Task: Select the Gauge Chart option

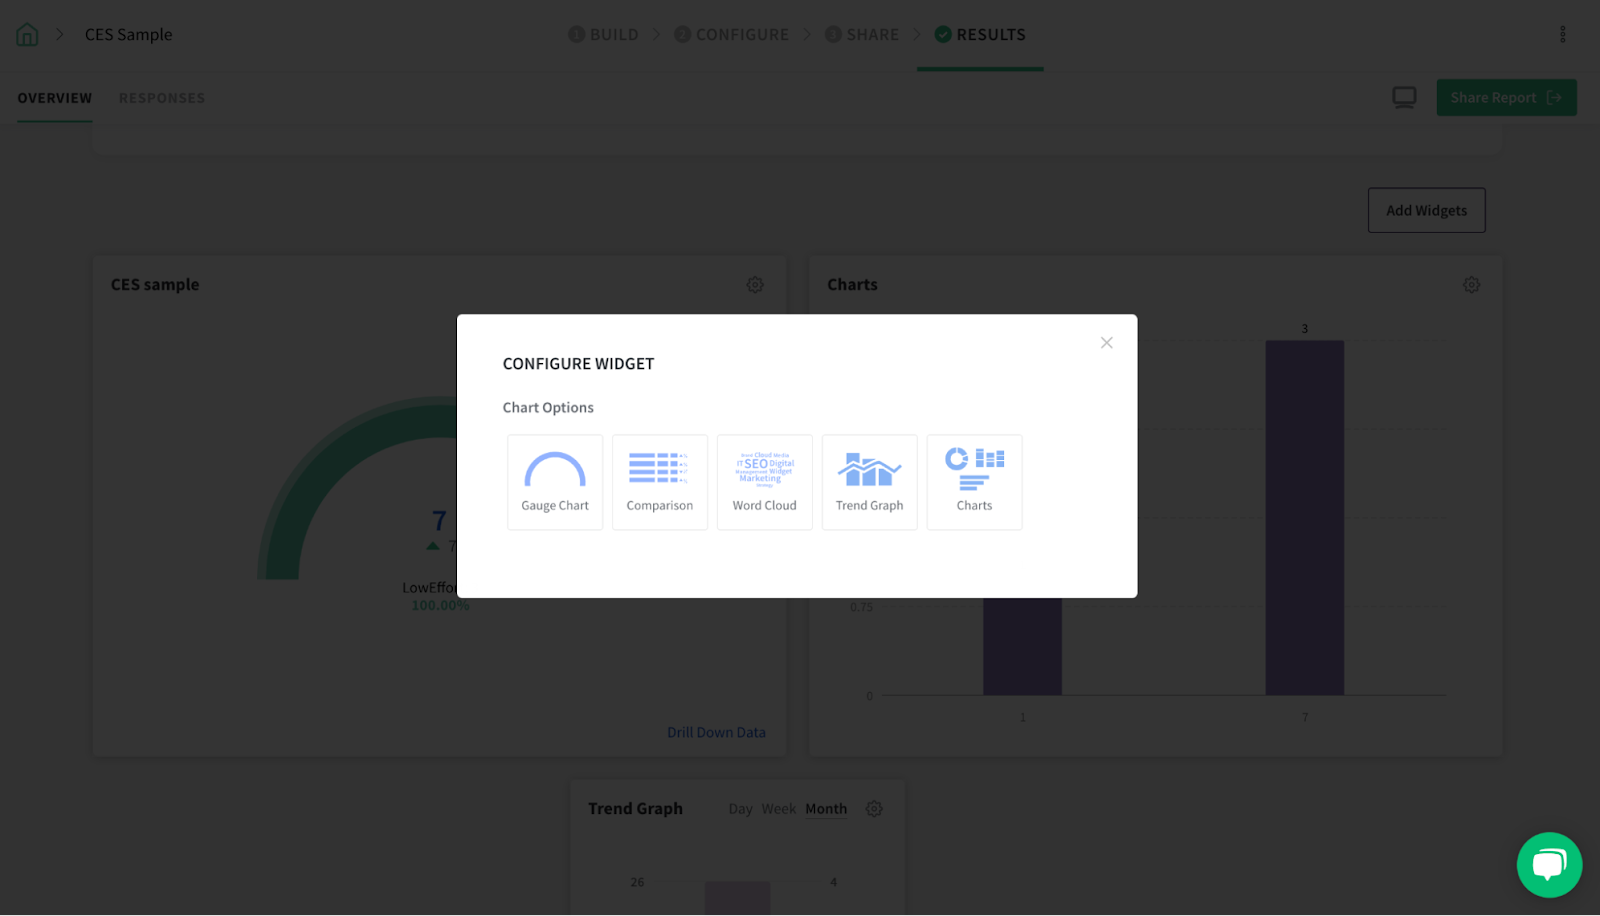Action: (x=555, y=482)
